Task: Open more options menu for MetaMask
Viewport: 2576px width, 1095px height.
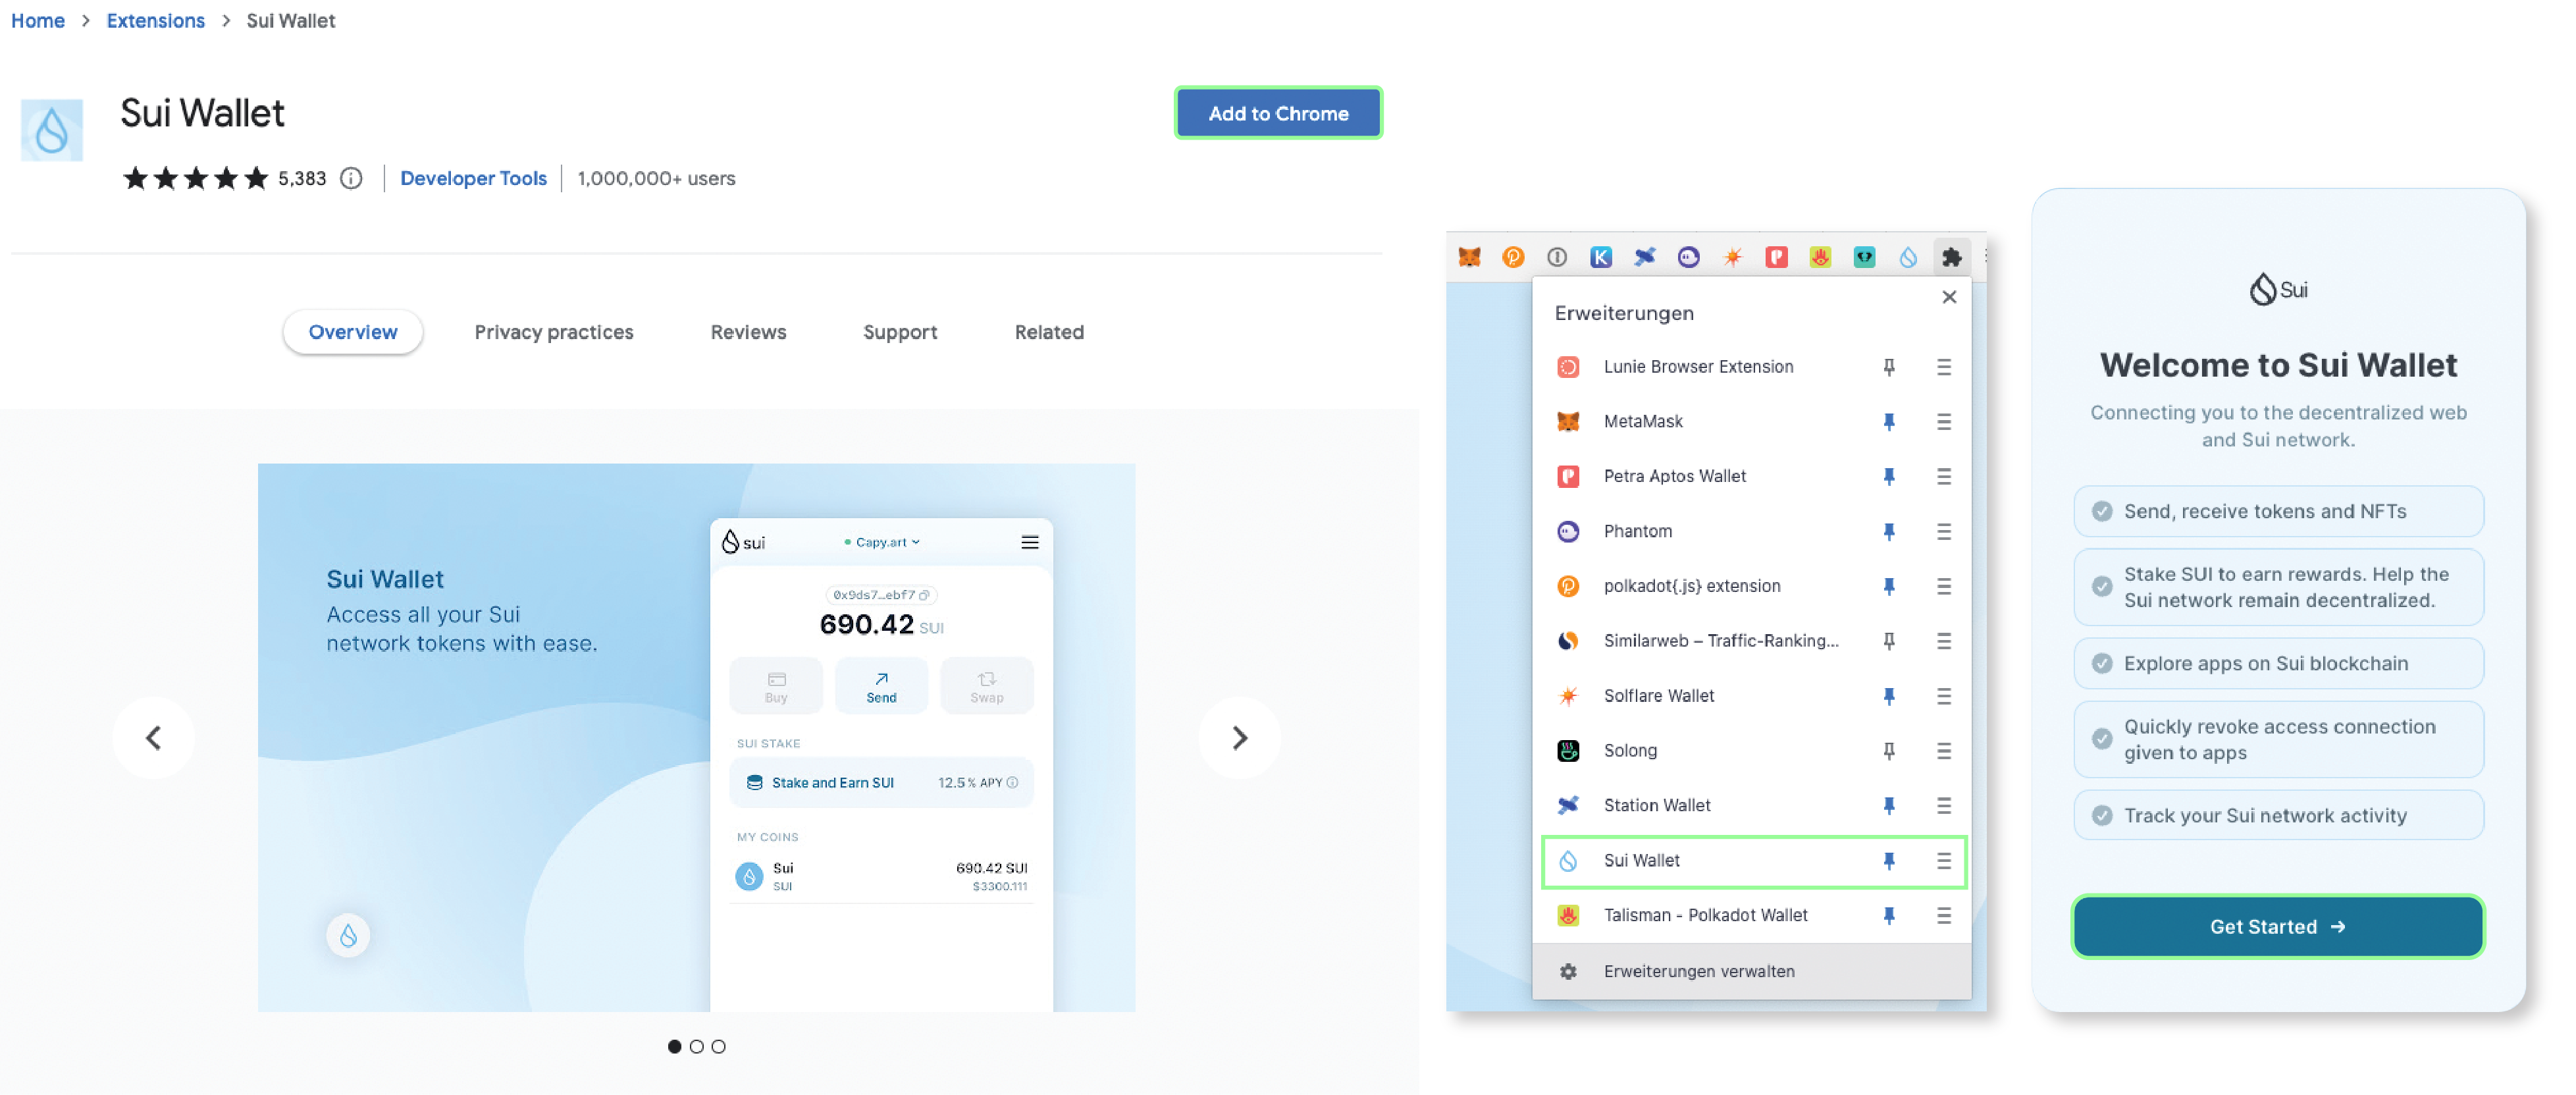Action: pyautogui.click(x=1943, y=422)
